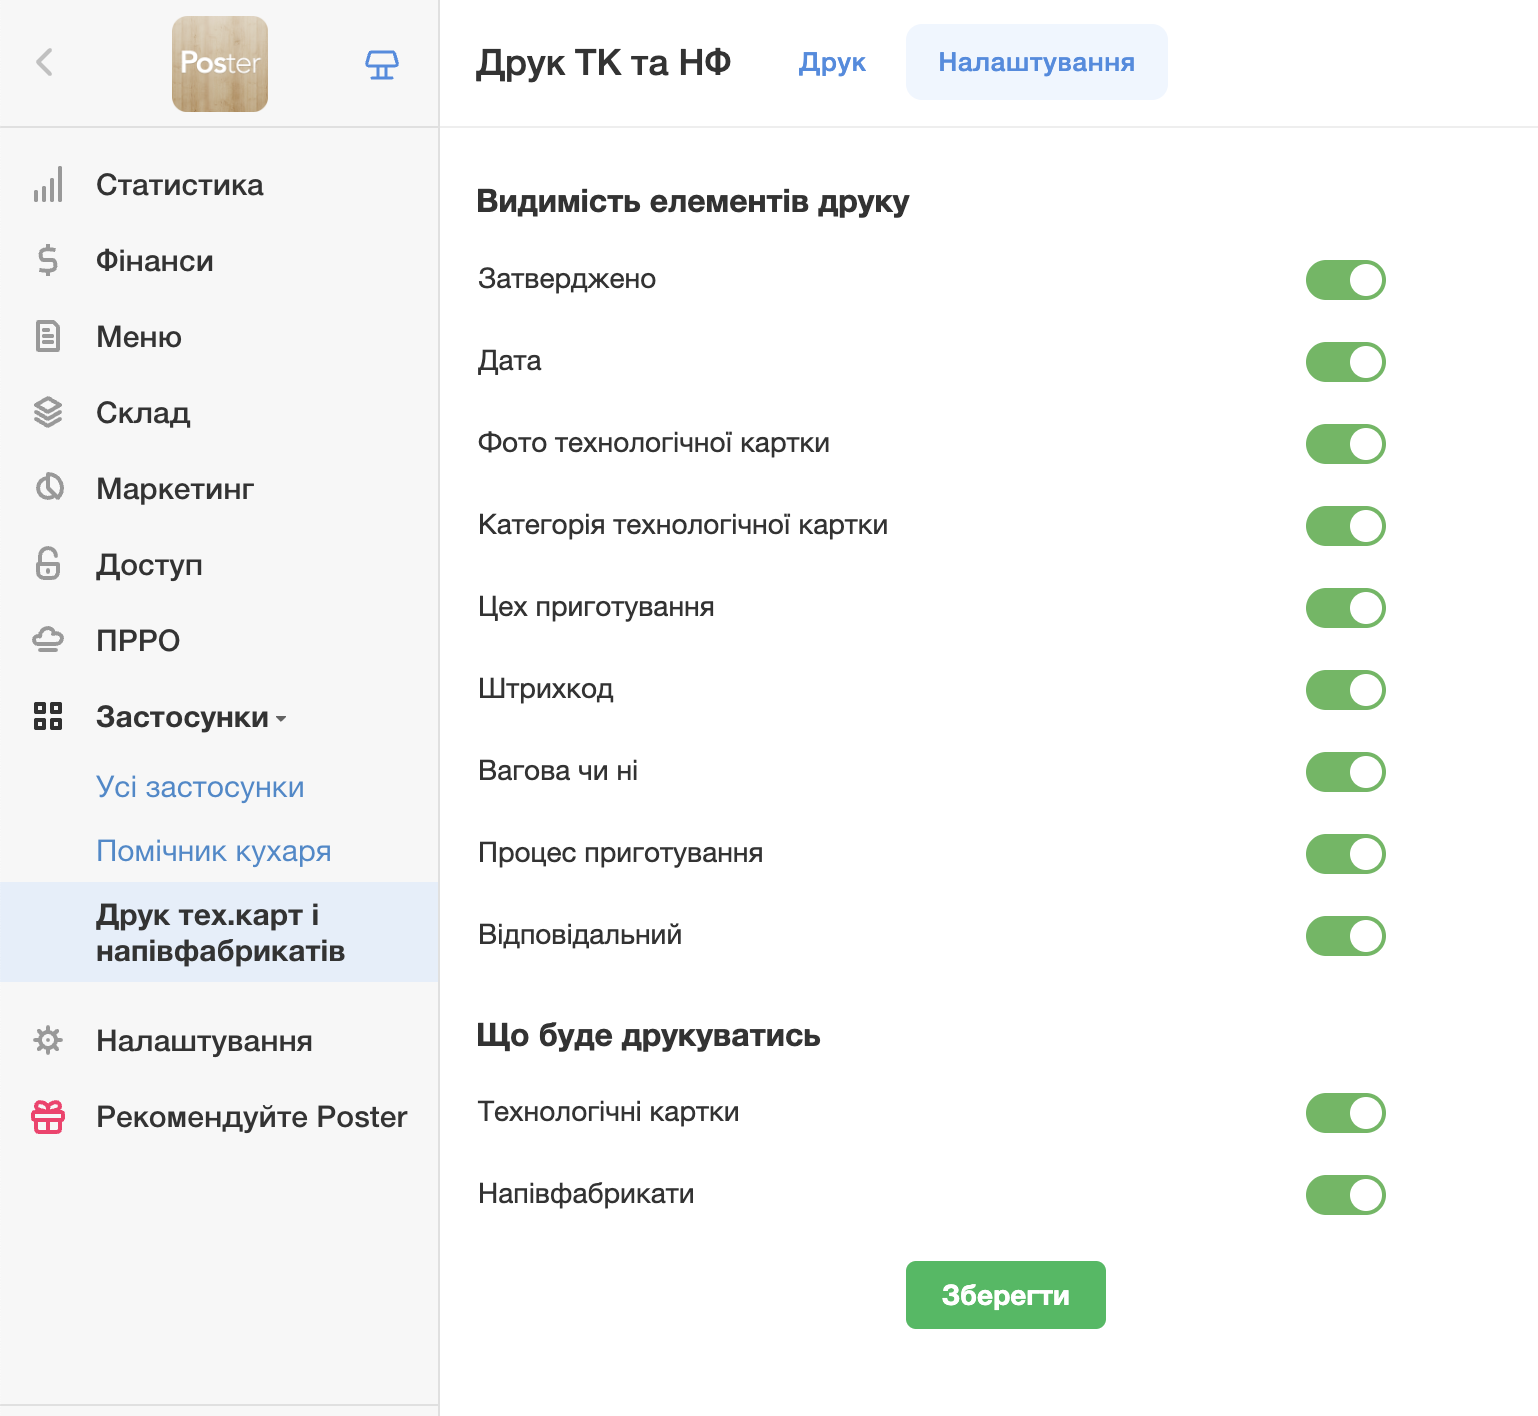
Task: Open the storefront icon next to the logo
Action: (x=382, y=65)
